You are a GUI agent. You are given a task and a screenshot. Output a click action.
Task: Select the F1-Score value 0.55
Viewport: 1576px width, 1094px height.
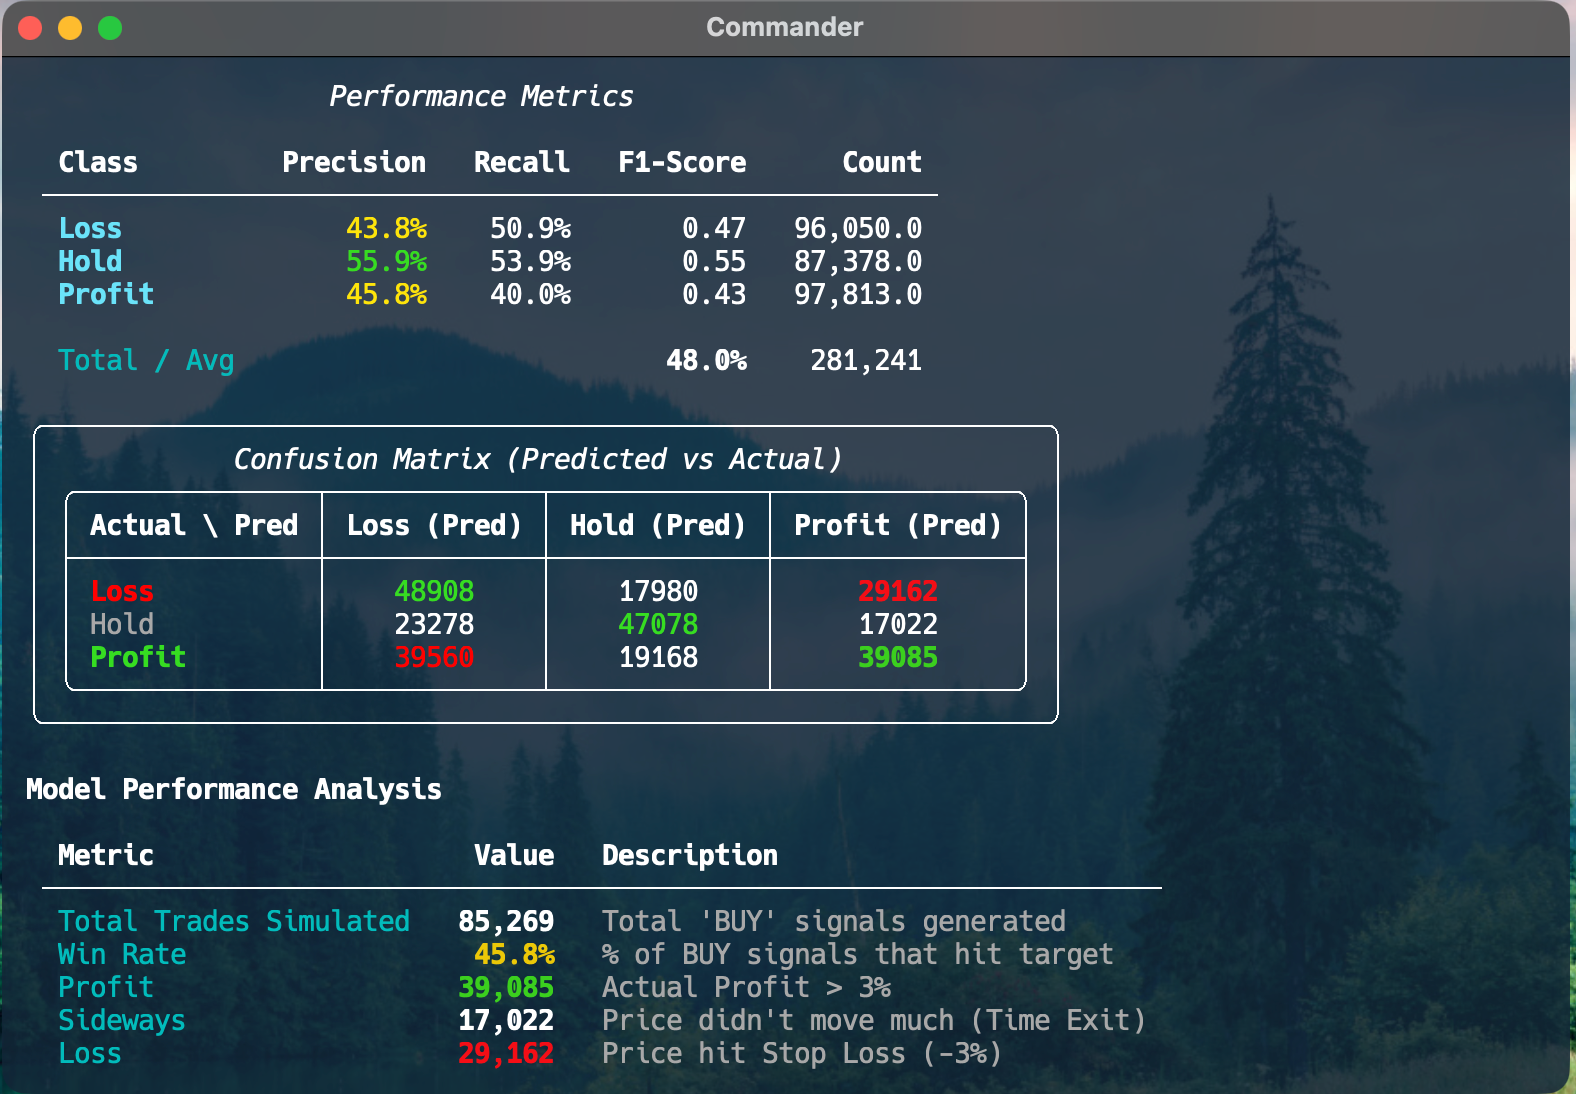pyautogui.click(x=714, y=261)
